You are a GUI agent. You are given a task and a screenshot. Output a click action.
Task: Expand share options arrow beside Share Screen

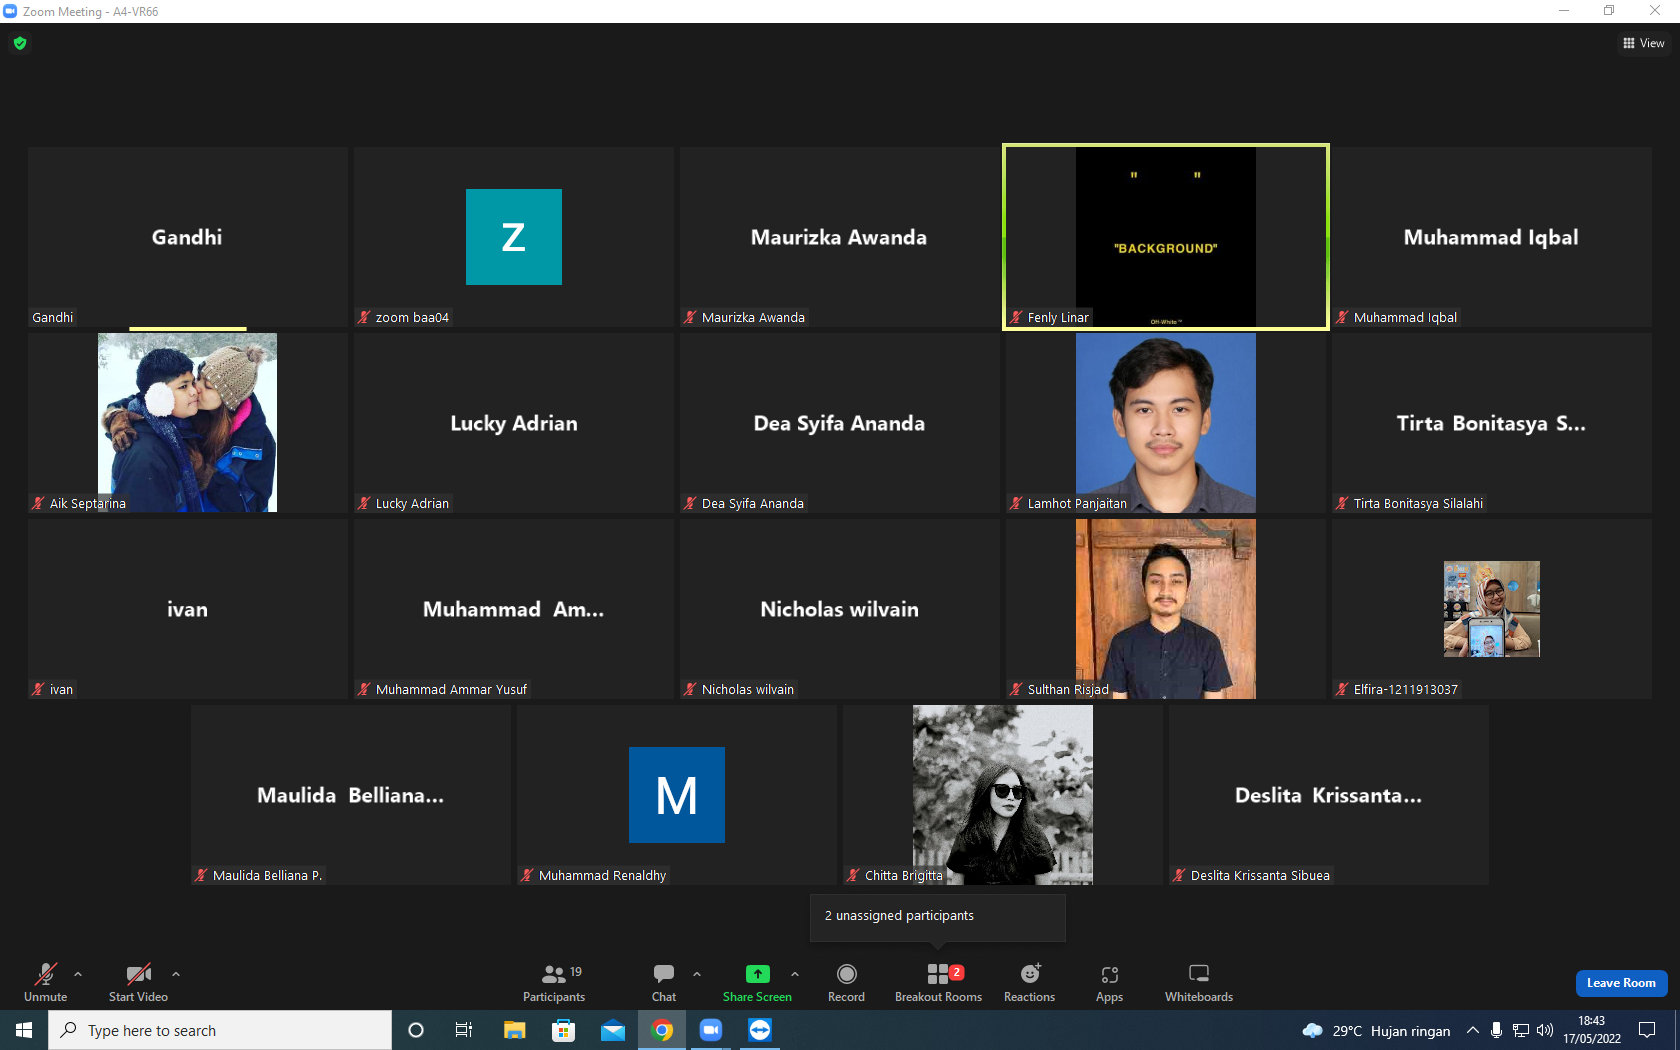point(795,973)
